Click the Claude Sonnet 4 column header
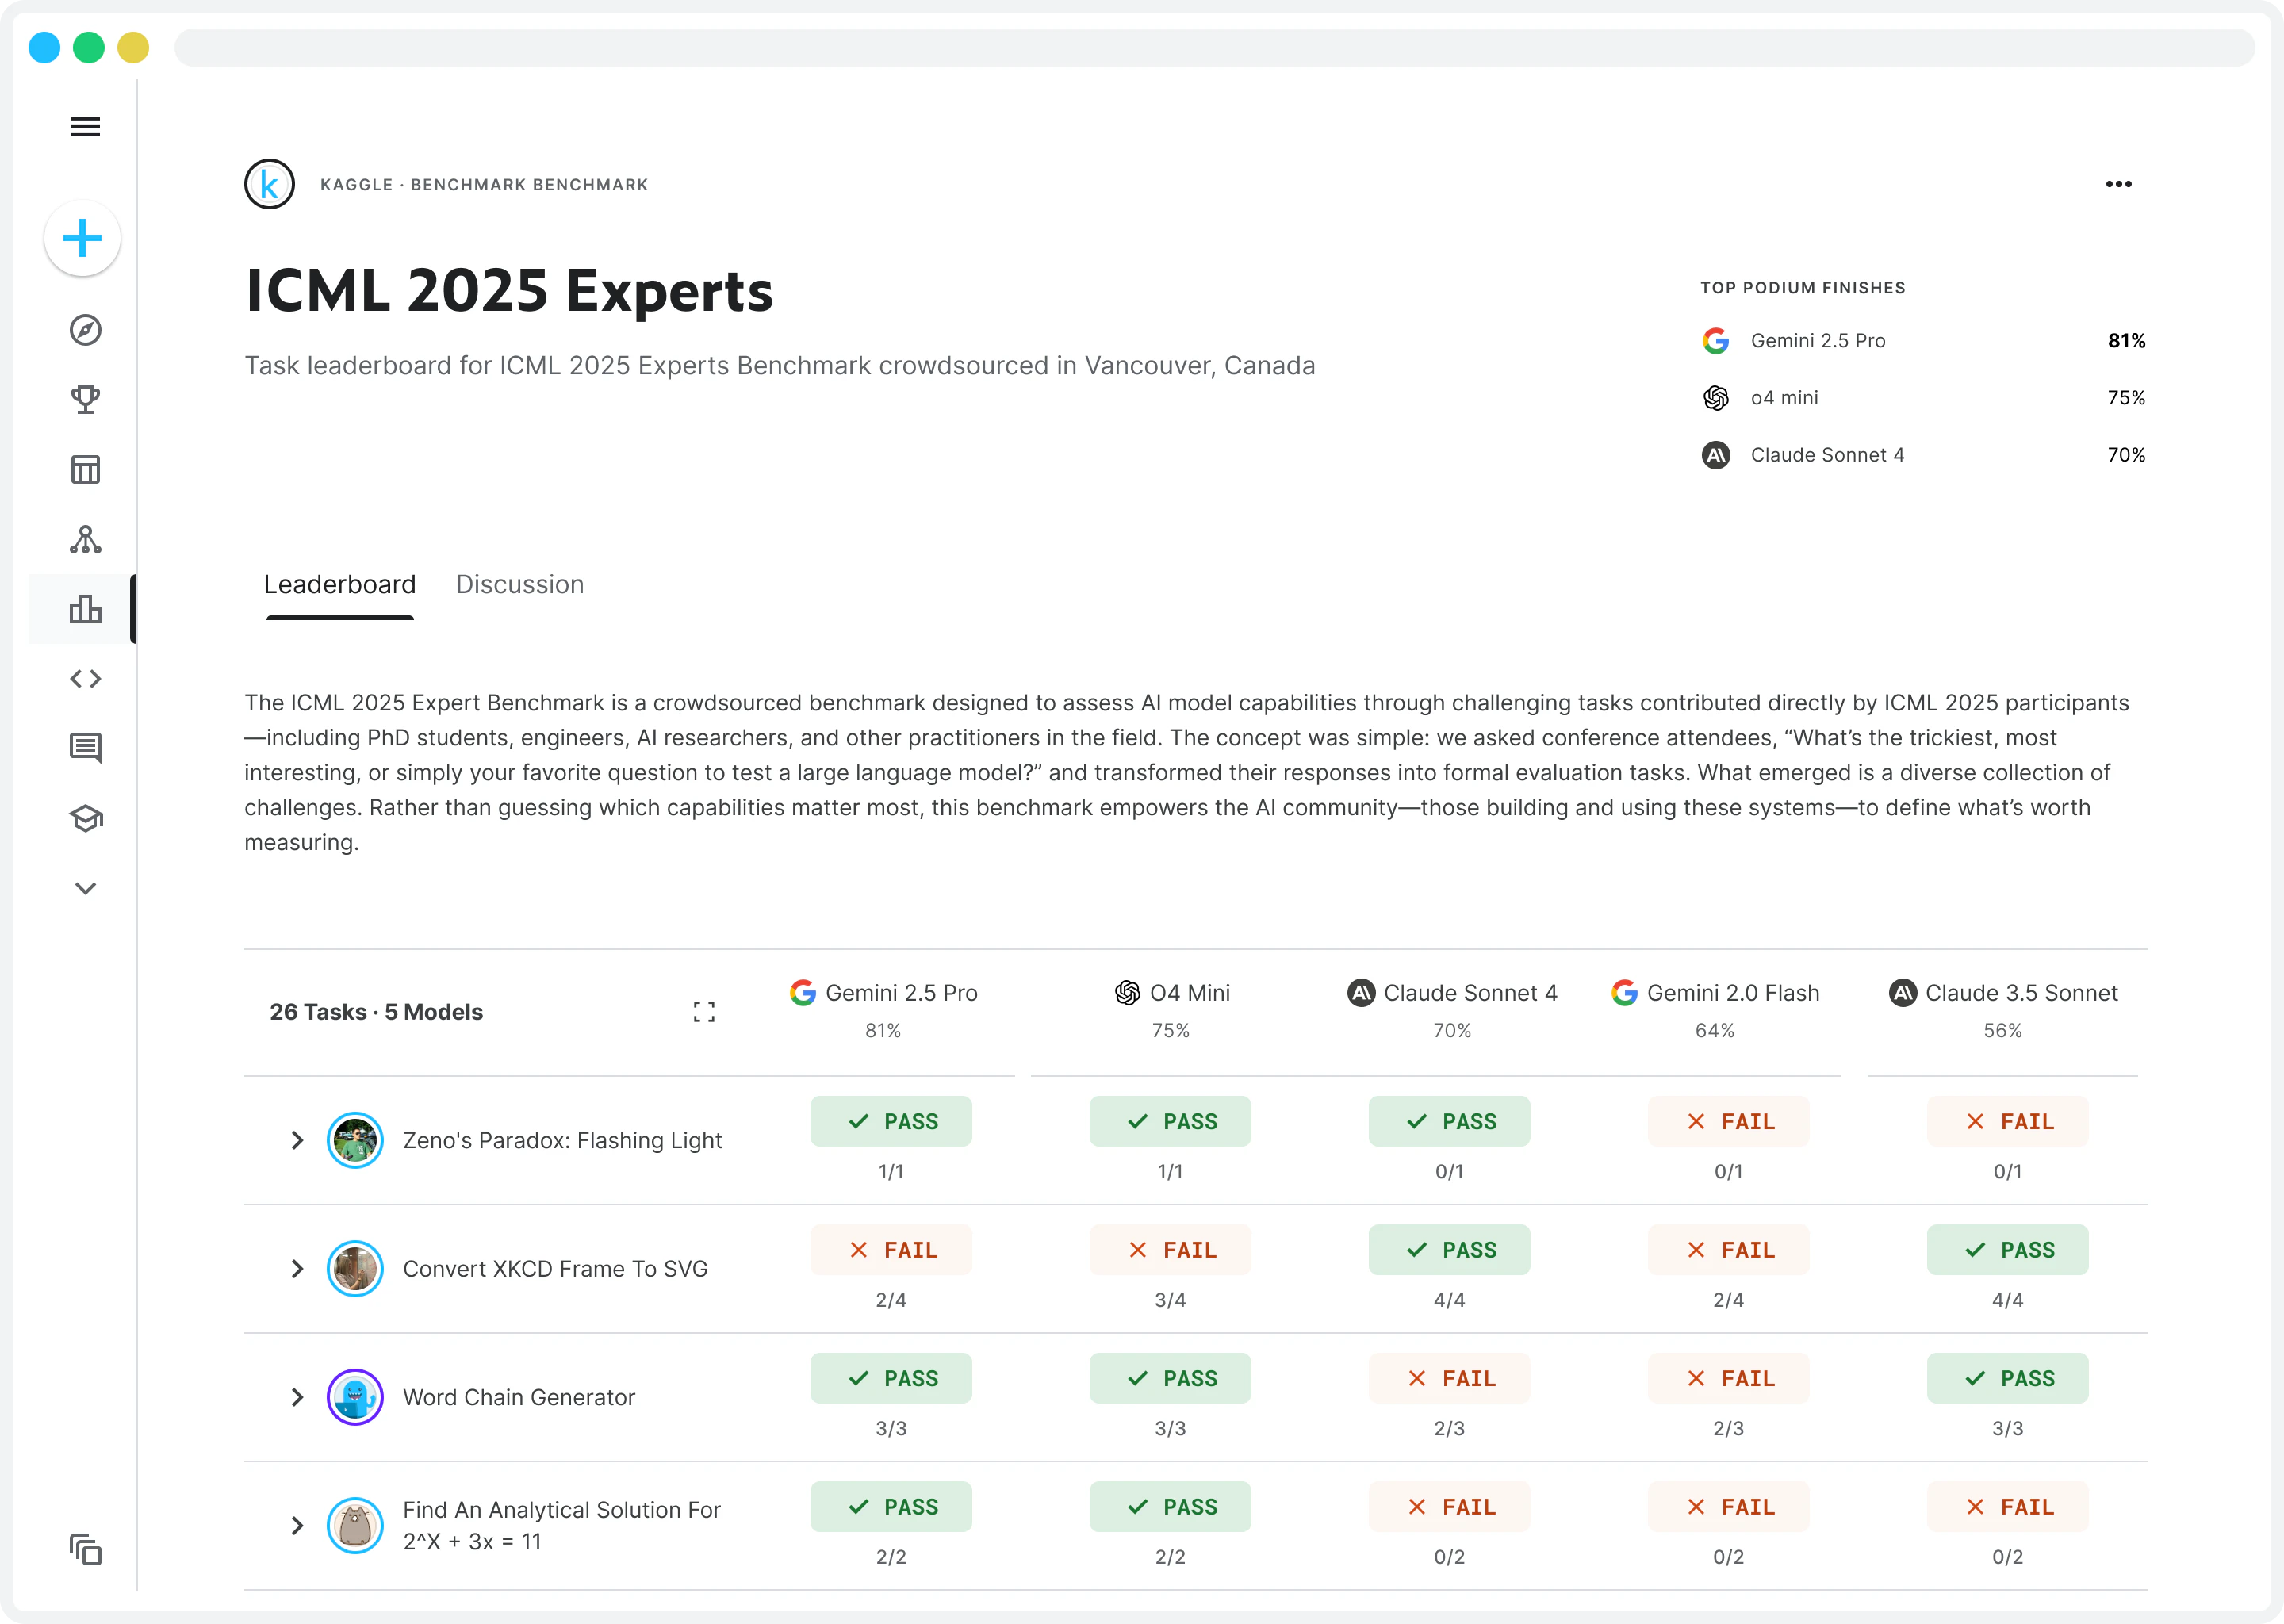The height and width of the screenshot is (1624, 2284). coord(1452,993)
